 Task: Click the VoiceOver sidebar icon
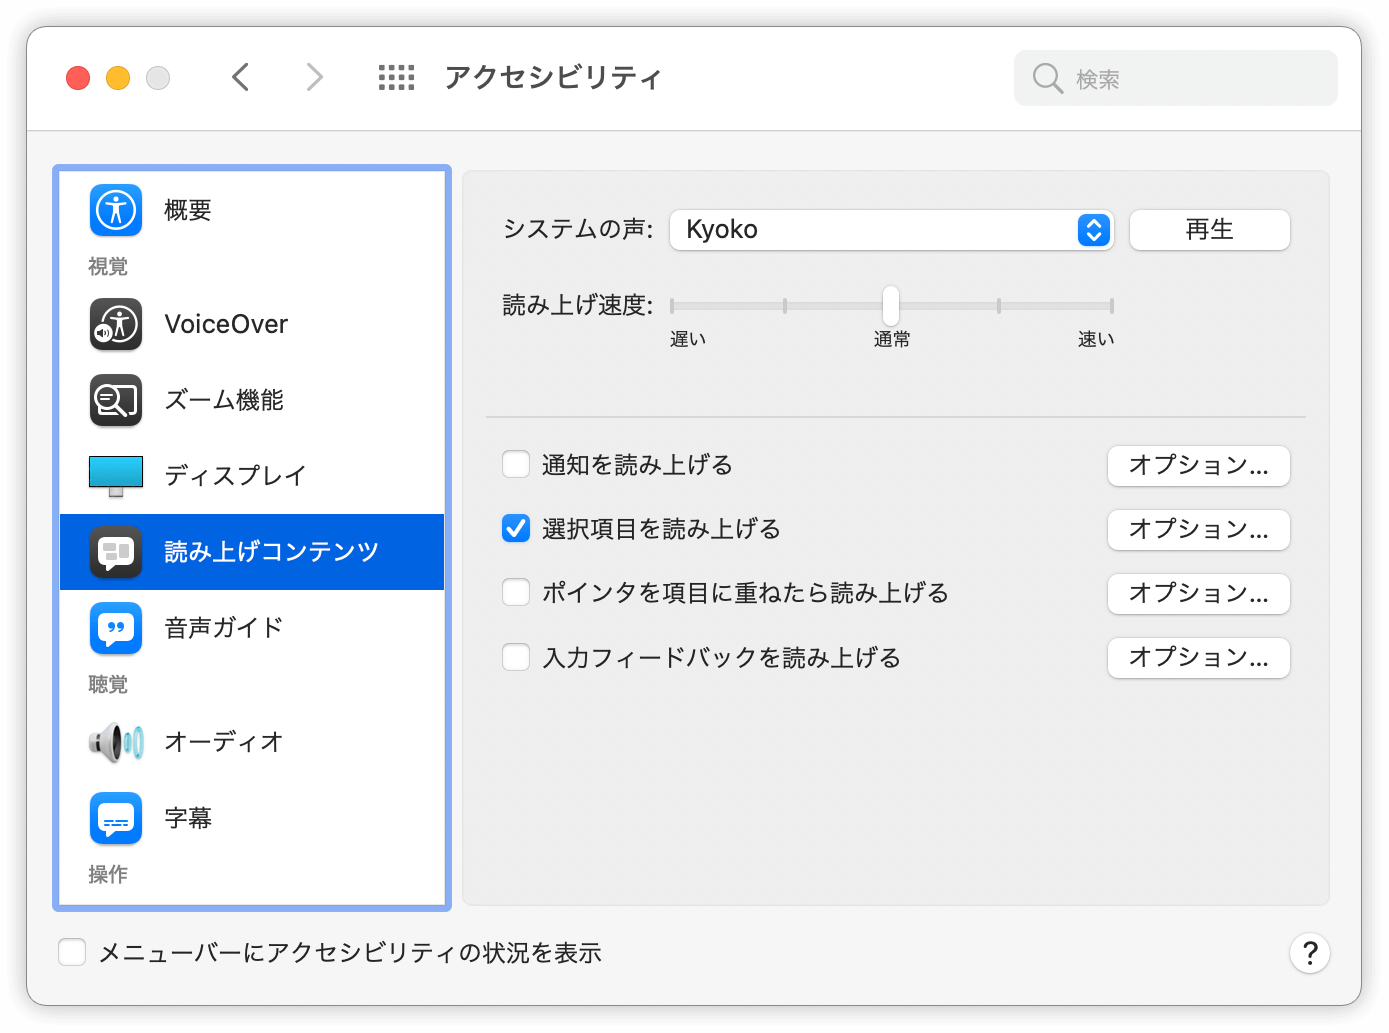116,324
